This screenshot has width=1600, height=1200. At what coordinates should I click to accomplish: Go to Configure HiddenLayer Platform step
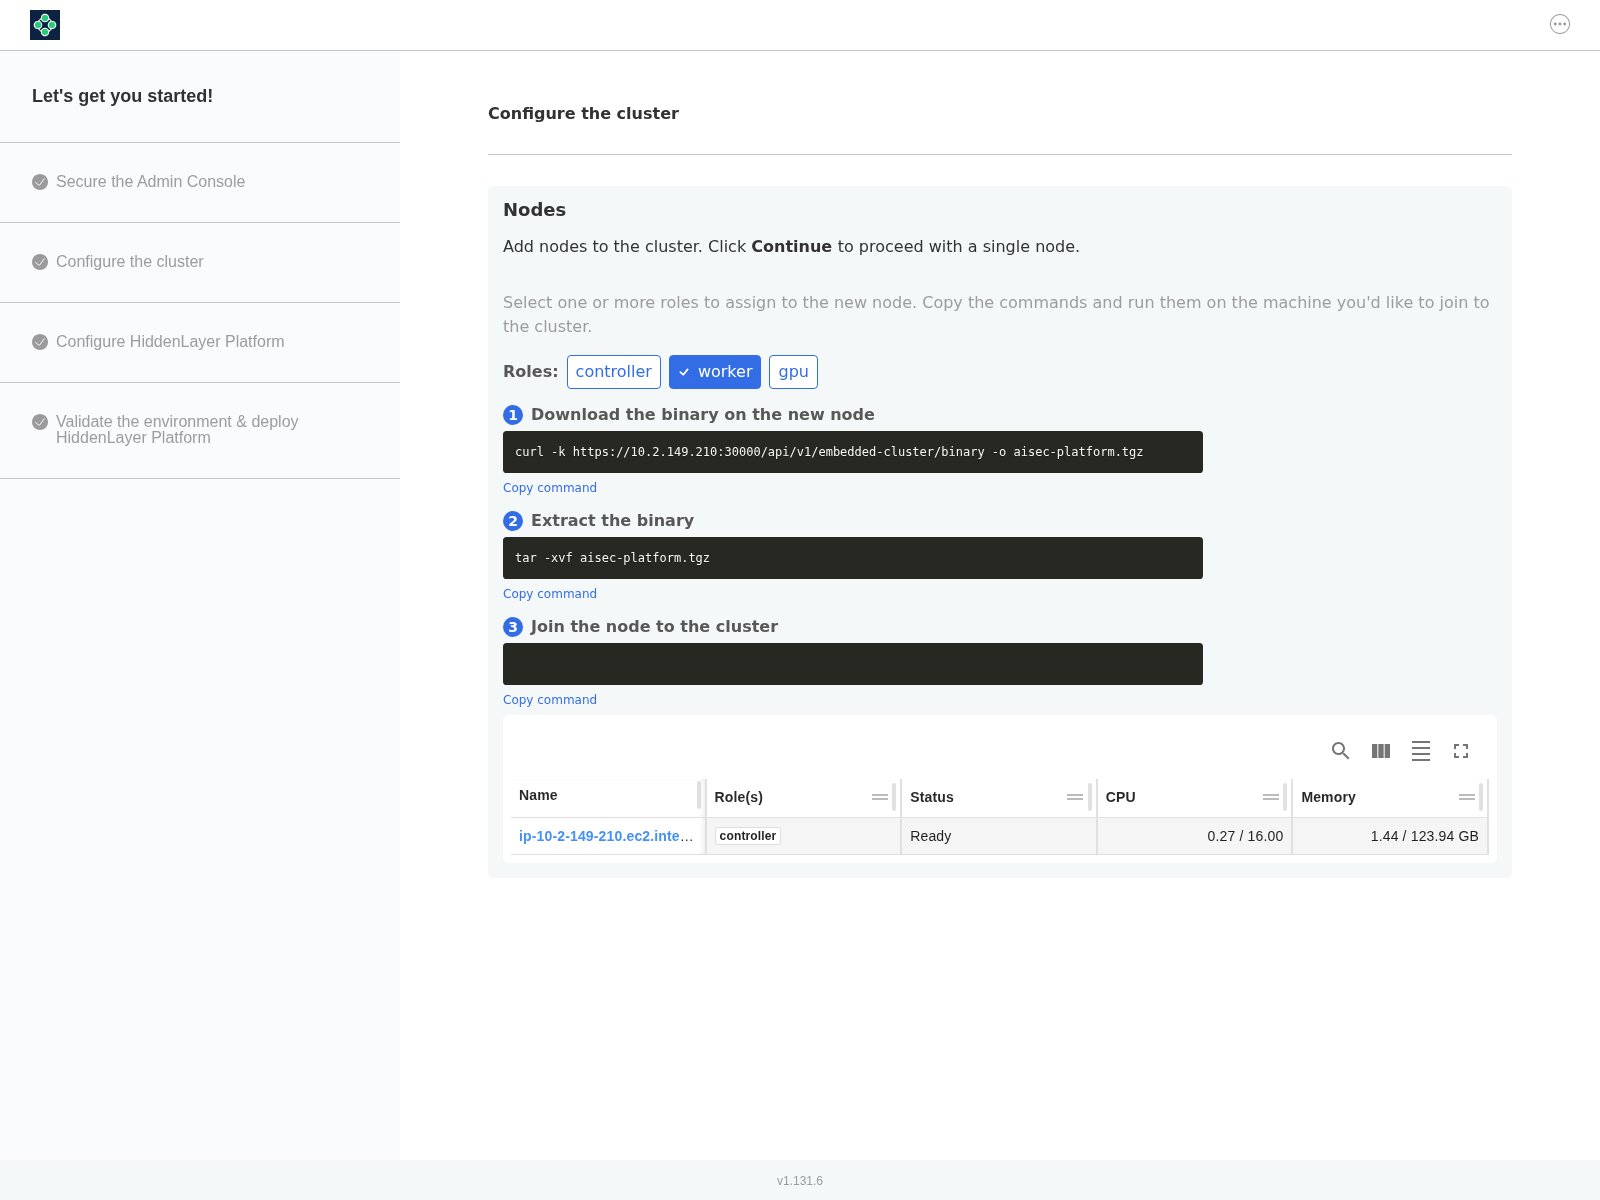170,342
